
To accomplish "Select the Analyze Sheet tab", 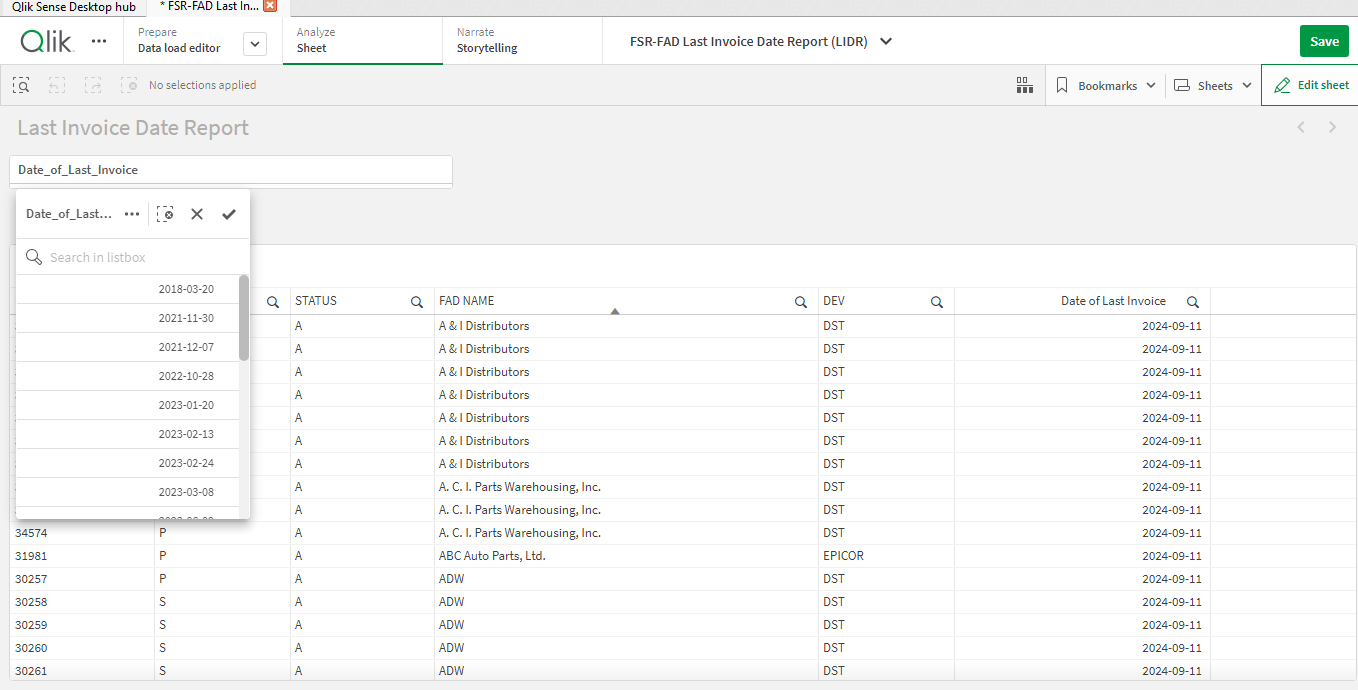I will [362, 41].
